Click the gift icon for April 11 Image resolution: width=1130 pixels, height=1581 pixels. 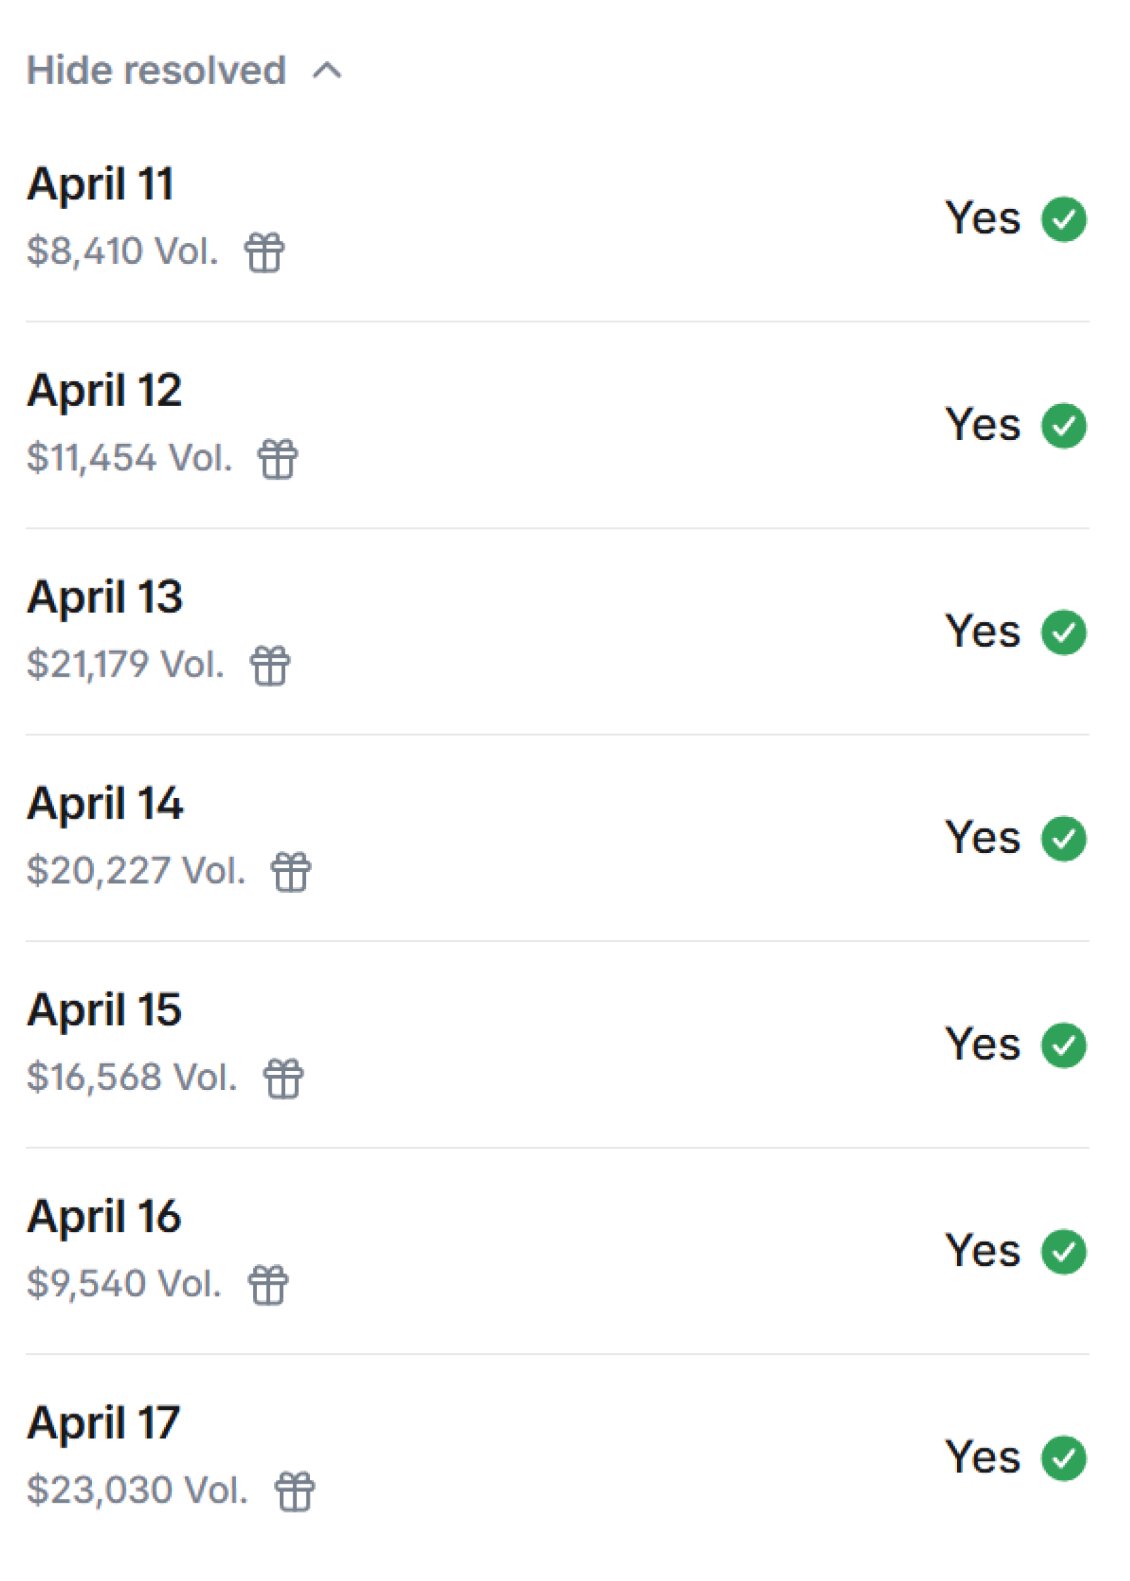point(265,252)
